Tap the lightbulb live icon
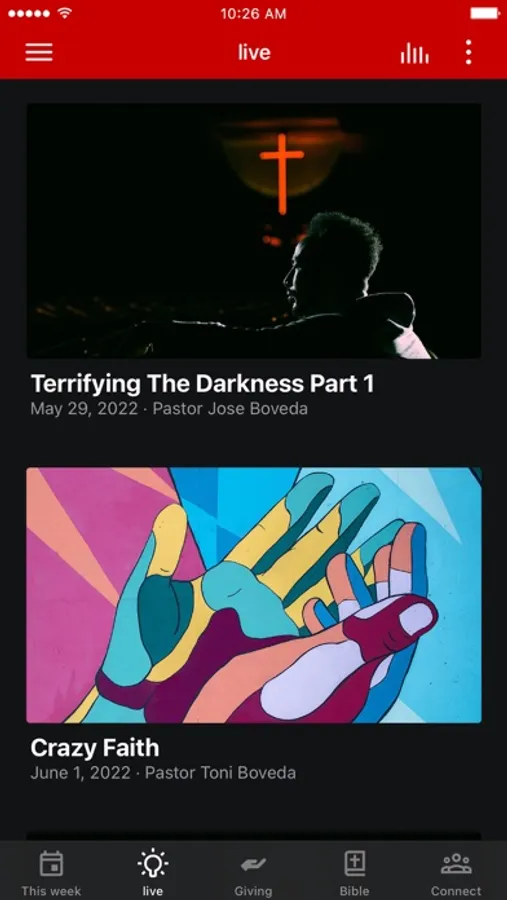 (152, 864)
